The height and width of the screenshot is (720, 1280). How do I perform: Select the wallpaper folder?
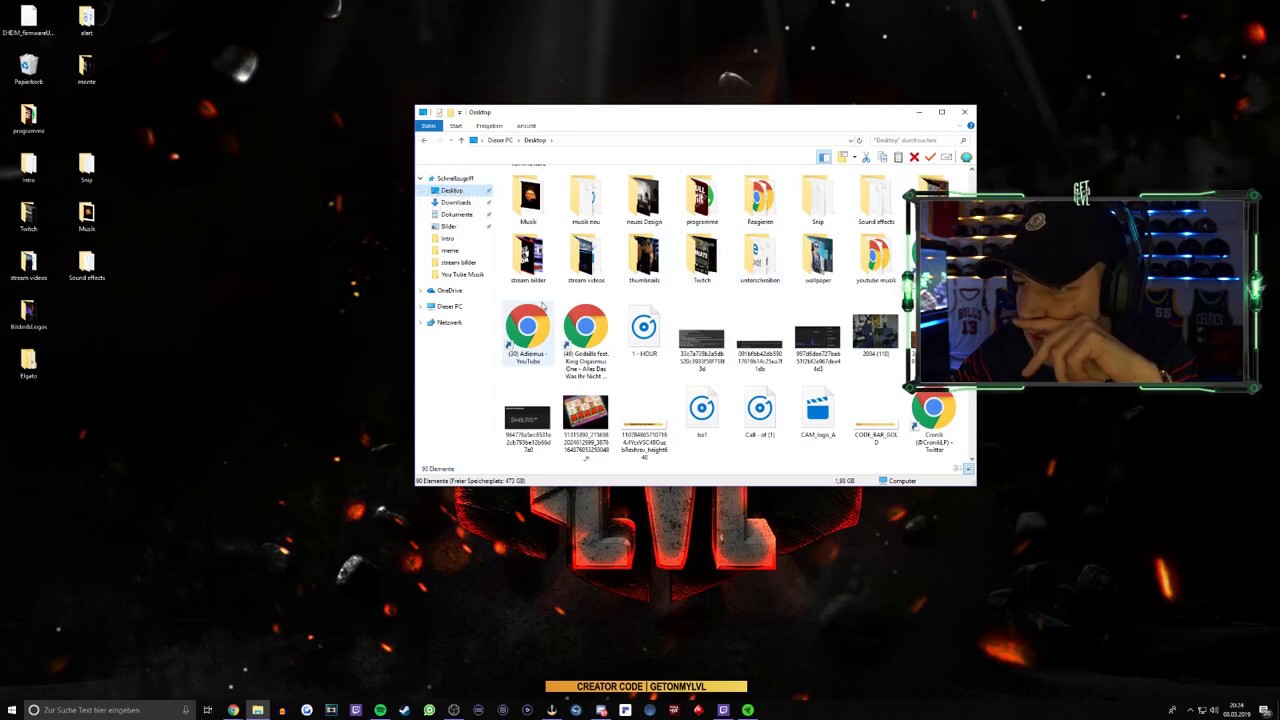point(818,258)
